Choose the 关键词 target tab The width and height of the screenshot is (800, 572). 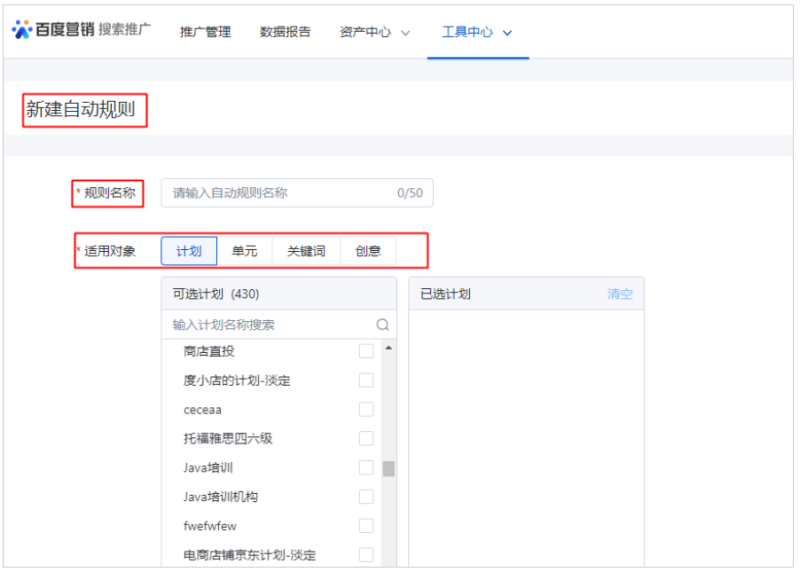tap(306, 251)
